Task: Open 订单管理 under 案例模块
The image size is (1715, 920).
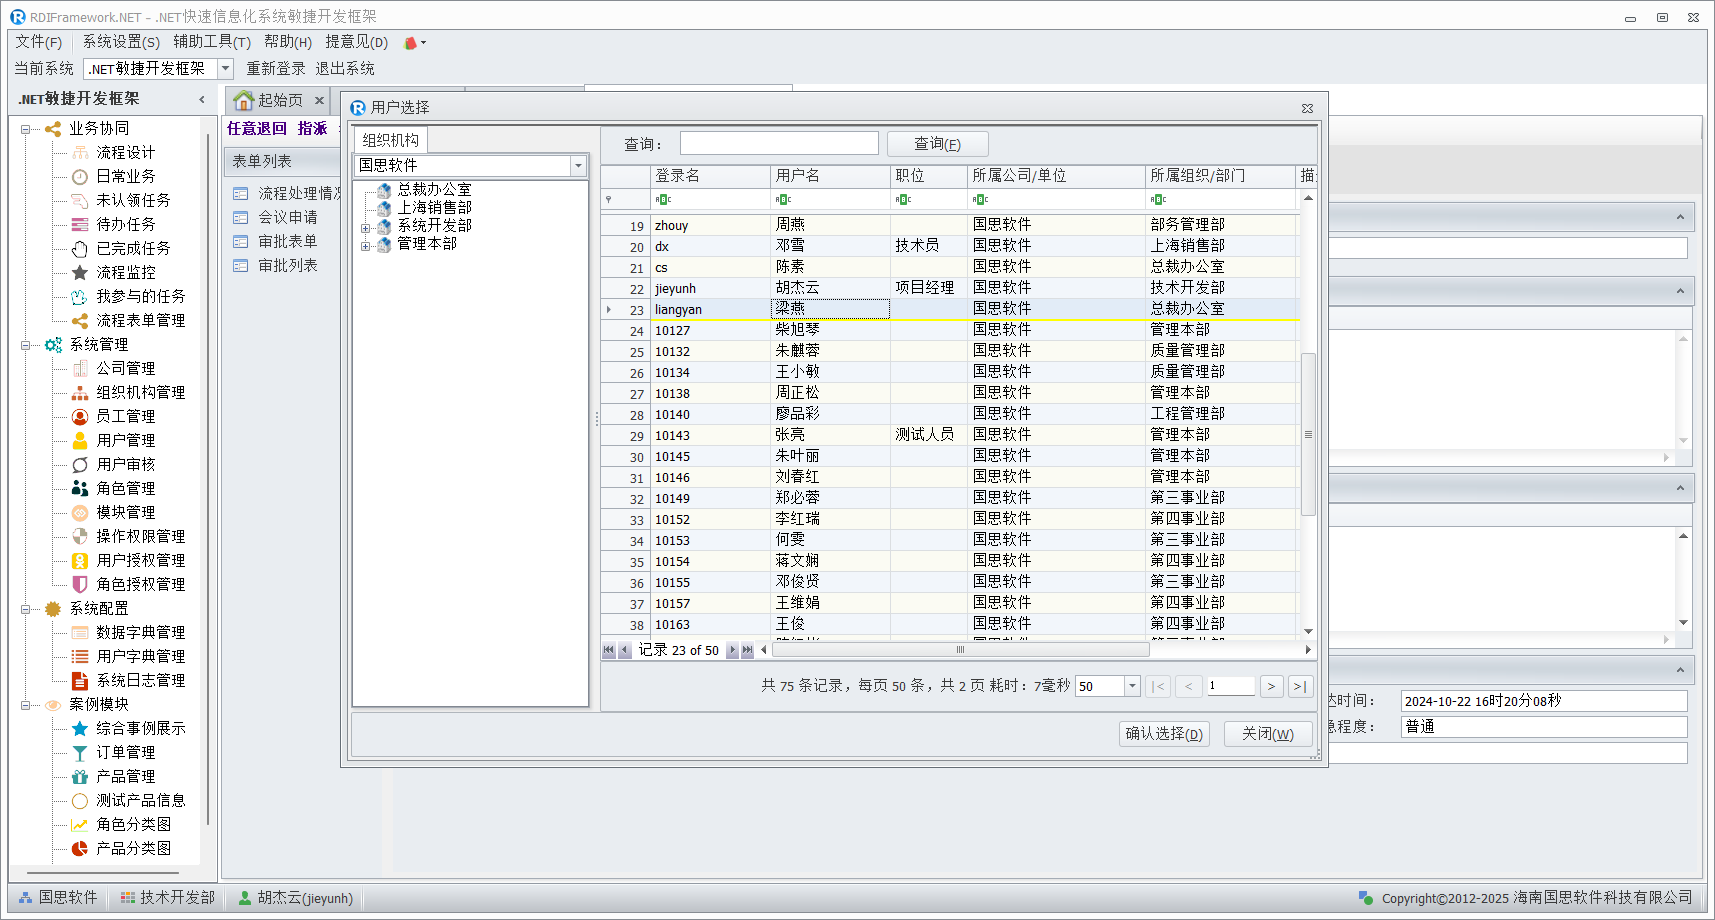Action: pyautogui.click(x=125, y=752)
